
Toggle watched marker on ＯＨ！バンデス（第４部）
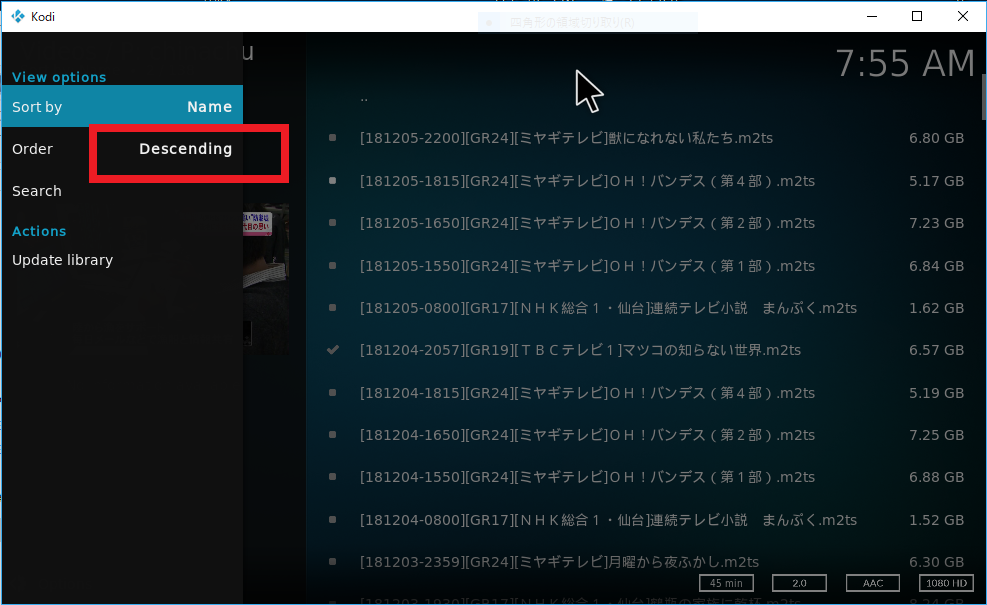pyautogui.click(x=332, y=181)
